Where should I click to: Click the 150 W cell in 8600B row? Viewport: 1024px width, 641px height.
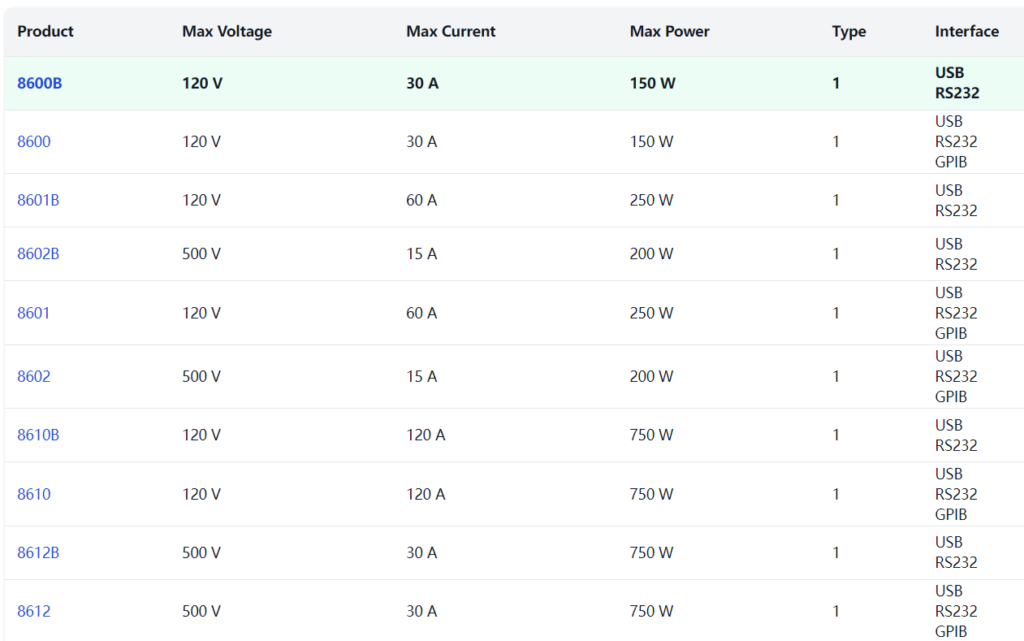coord(652,83)
